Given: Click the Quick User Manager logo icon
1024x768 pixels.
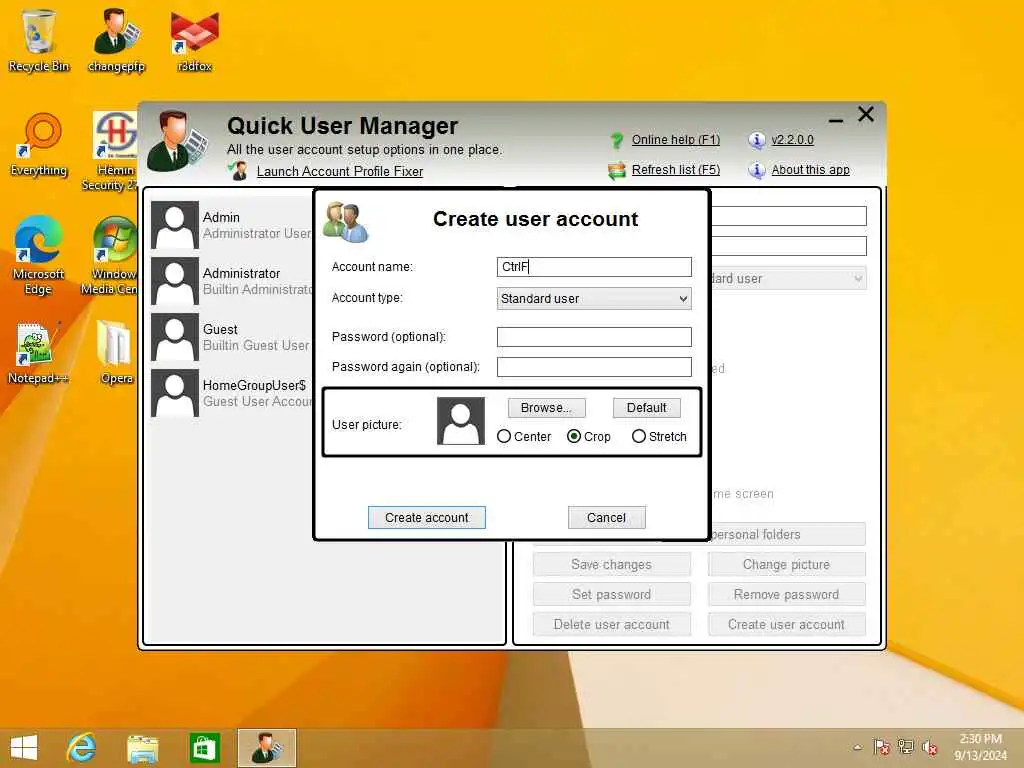Looking at the screenshot, I should tap(176, 141).
